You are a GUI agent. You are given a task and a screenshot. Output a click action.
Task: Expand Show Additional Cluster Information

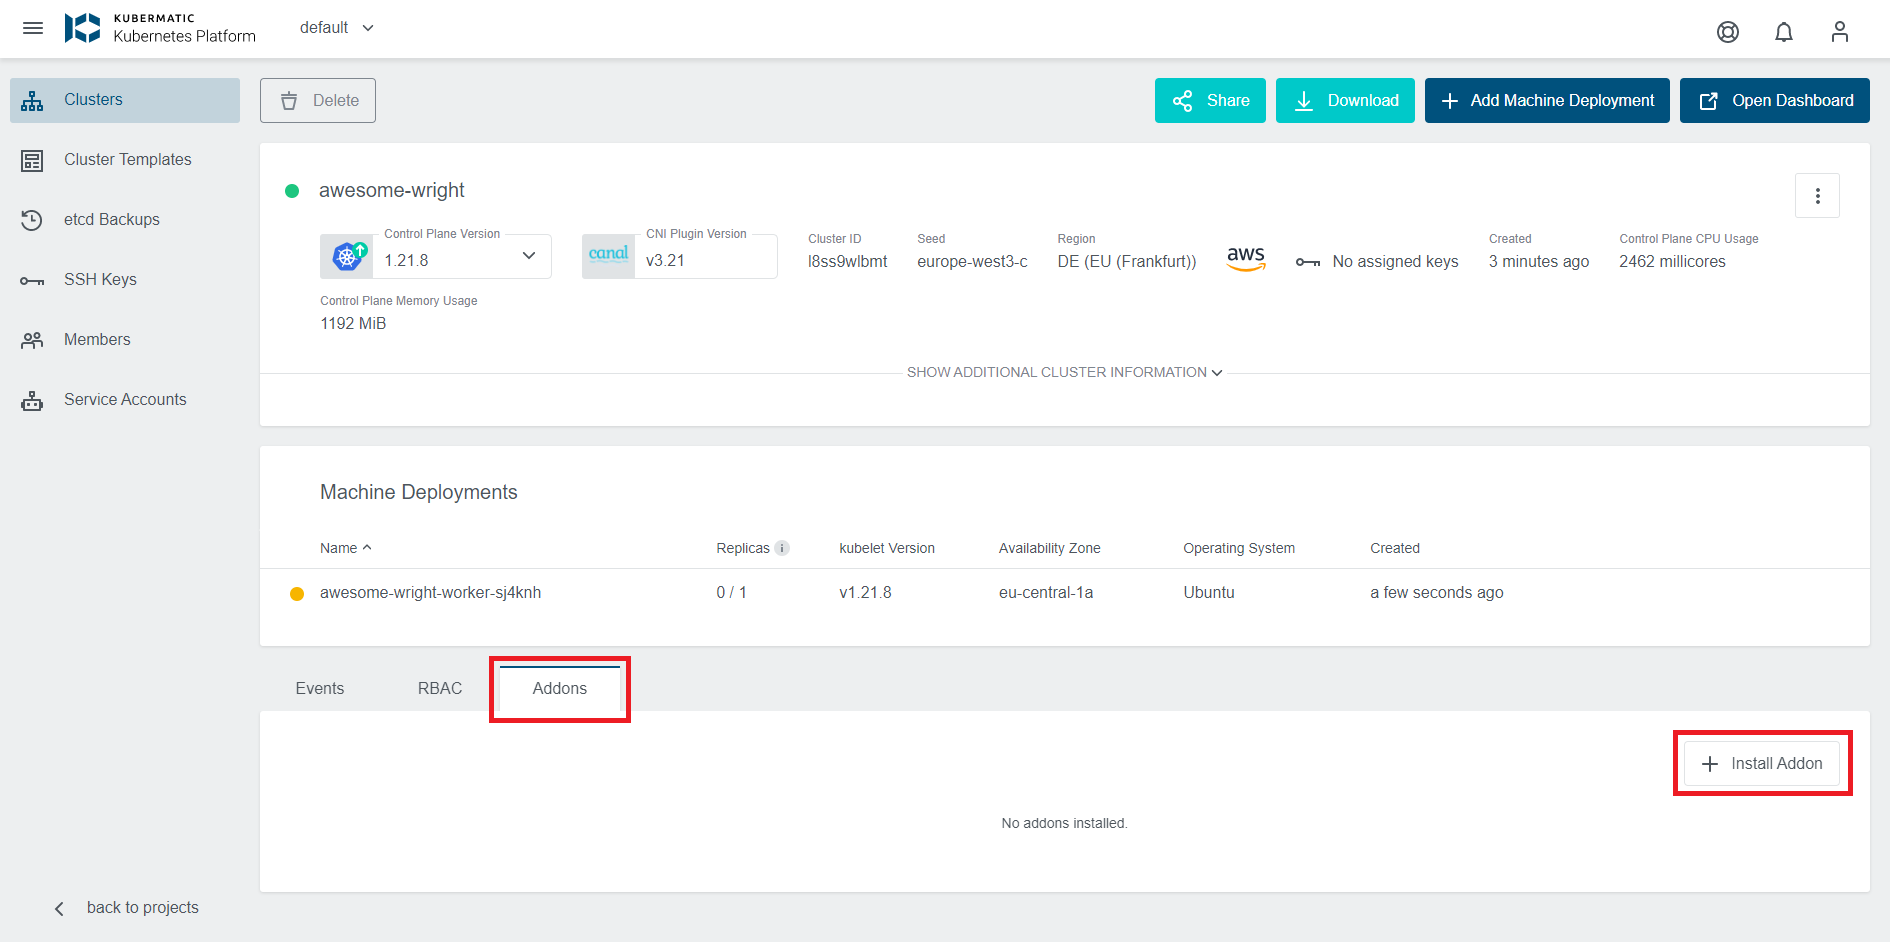coord(1064,372)
